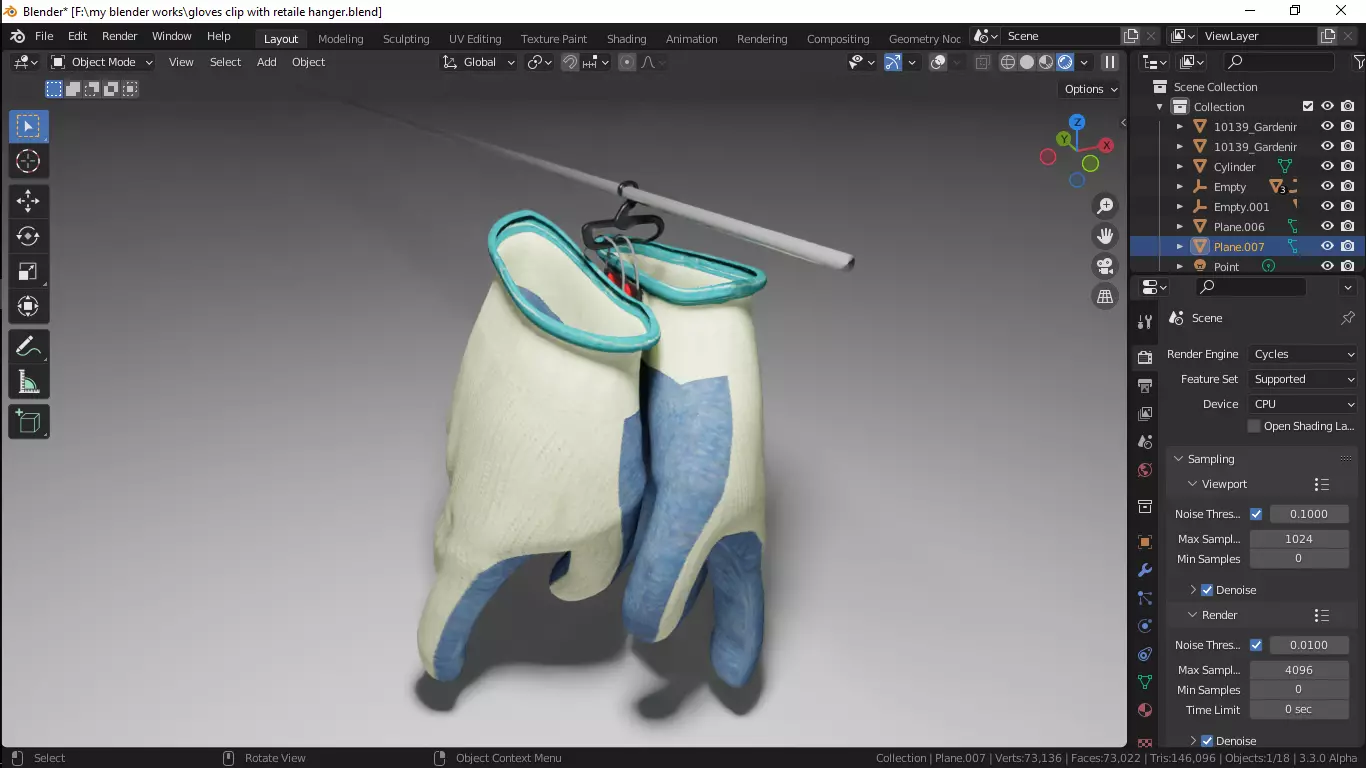Open the Device dropdown

point(1303,404)
